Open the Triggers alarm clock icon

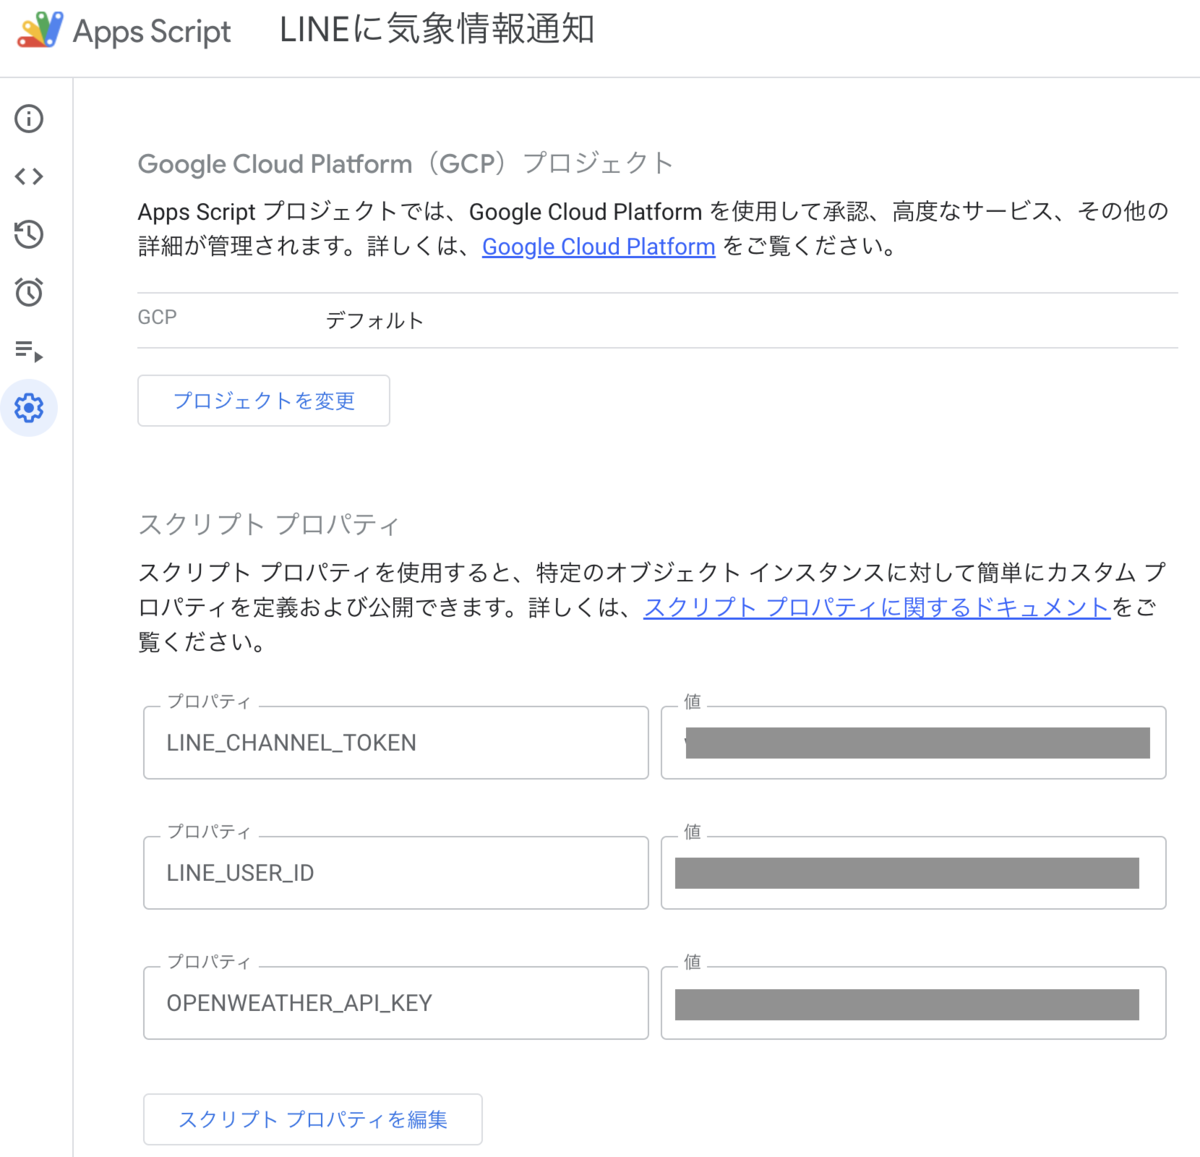(x=29, y=292)
